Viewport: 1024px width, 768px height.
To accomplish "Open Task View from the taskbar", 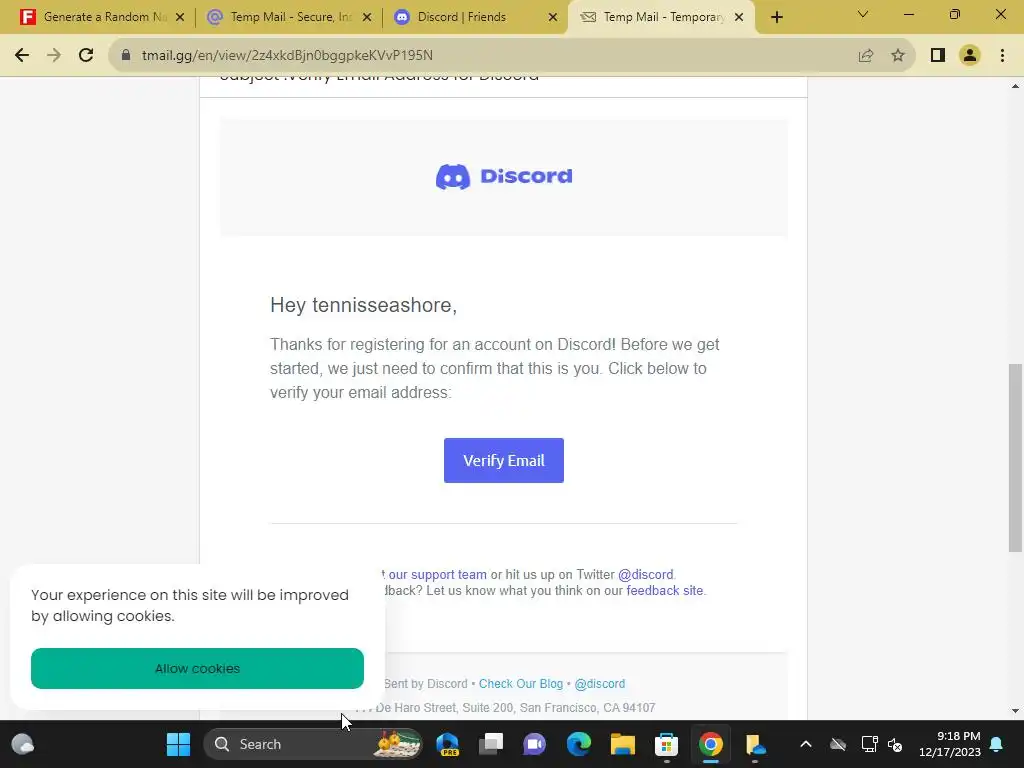I will [x=490, y=744].
